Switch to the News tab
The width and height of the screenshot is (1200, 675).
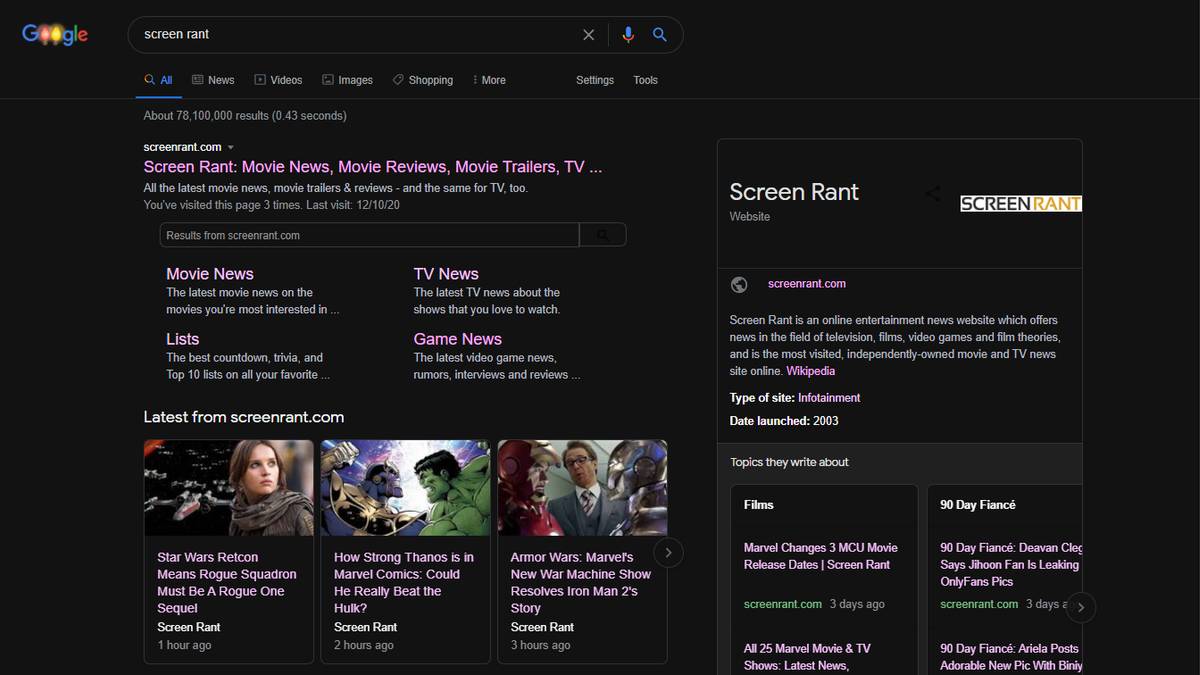(213, 80)
